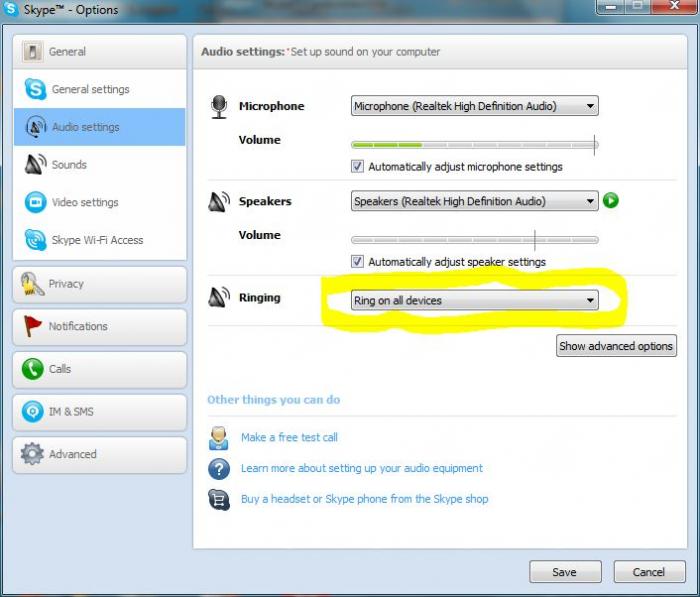
Task: Go to Video settings
Action: click(x=100, y=202)
